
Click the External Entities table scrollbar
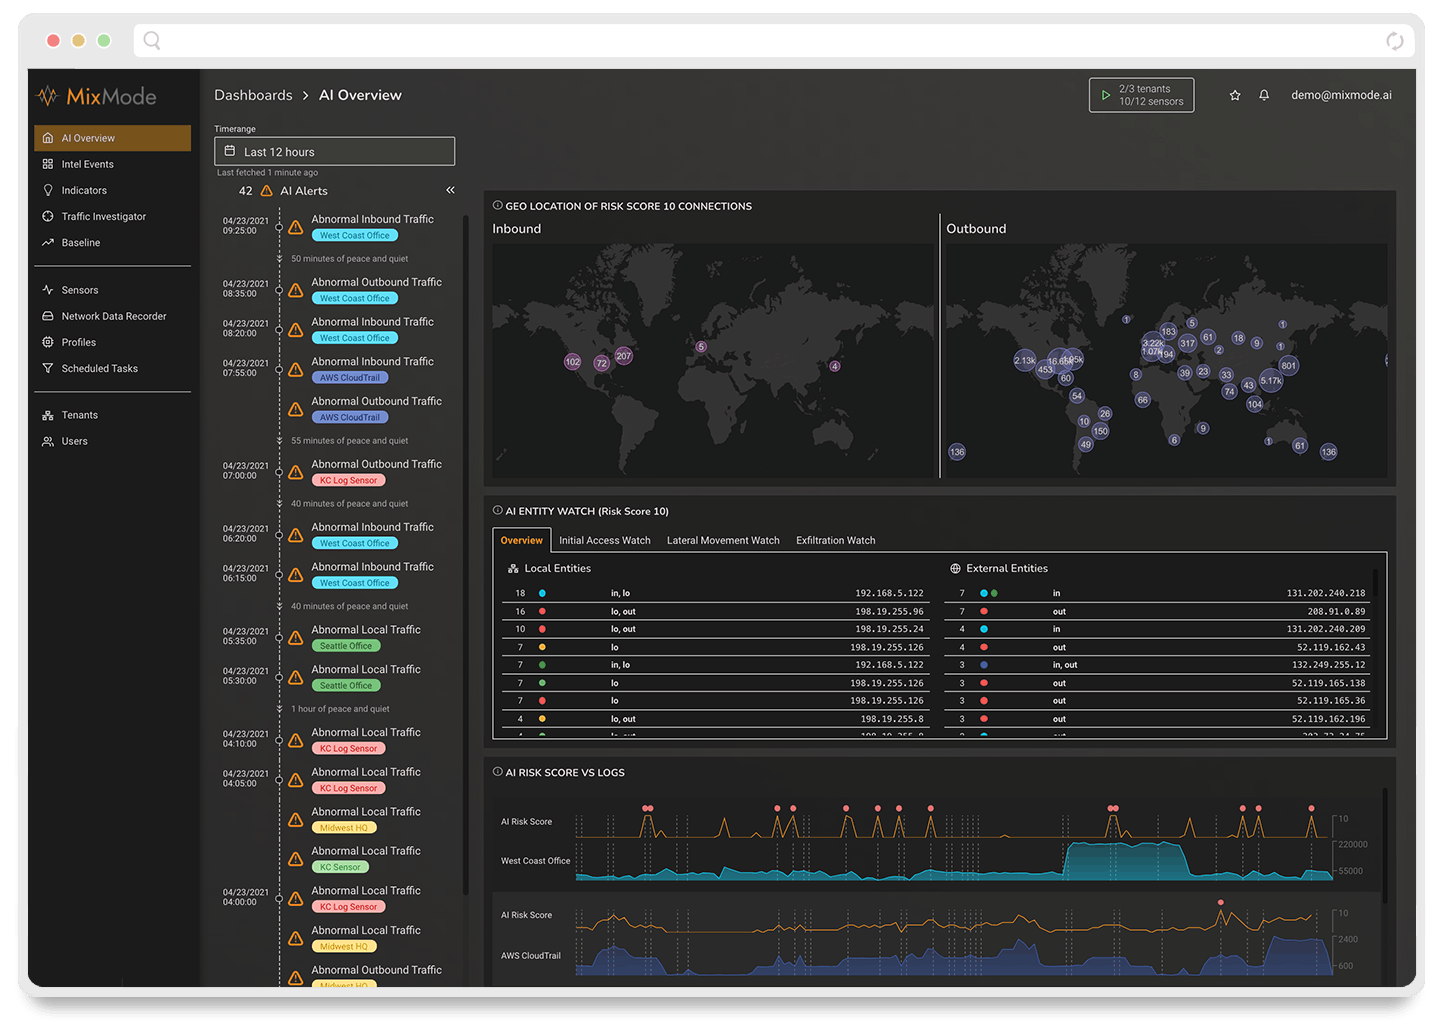(x=1376, y=582)
